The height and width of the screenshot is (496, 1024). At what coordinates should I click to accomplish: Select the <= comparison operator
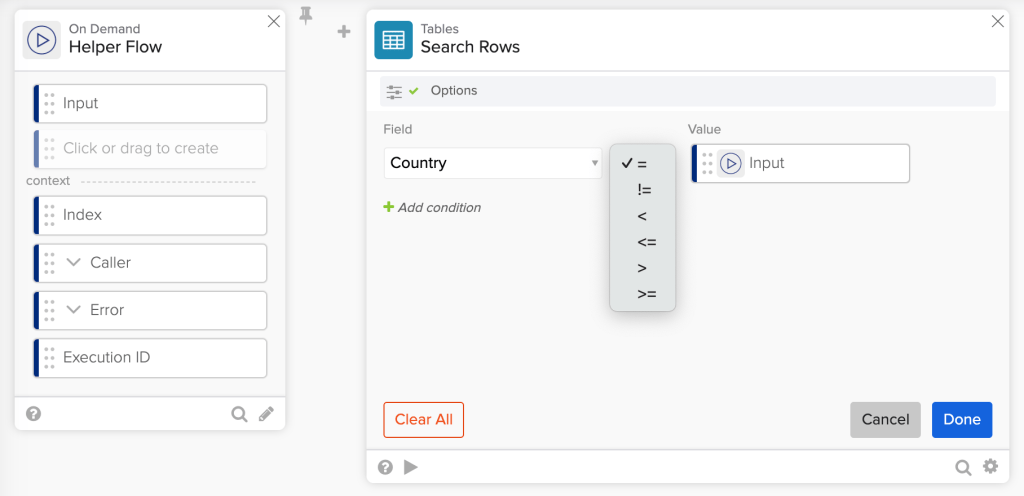tap(646, 242)
